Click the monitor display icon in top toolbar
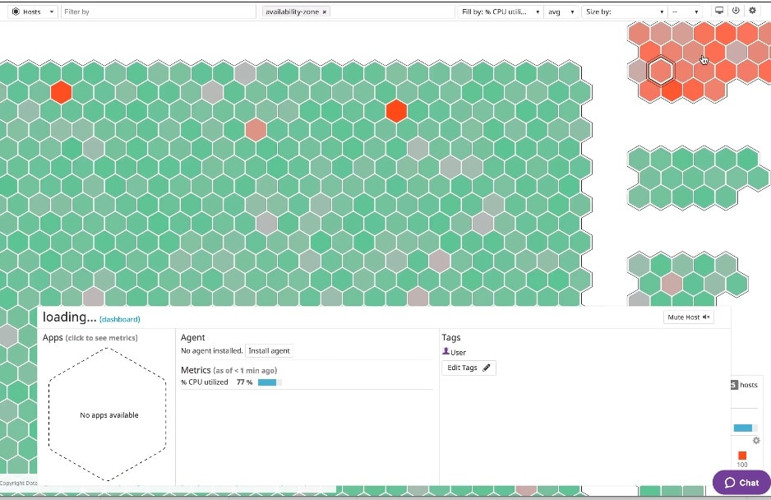 (719, 11)
